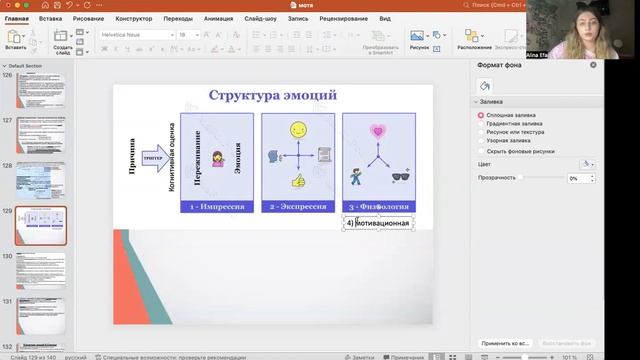The width and height of the screenshot is (640, 360).
Task: Open the Вставка tab
Action: click(50, 19)
